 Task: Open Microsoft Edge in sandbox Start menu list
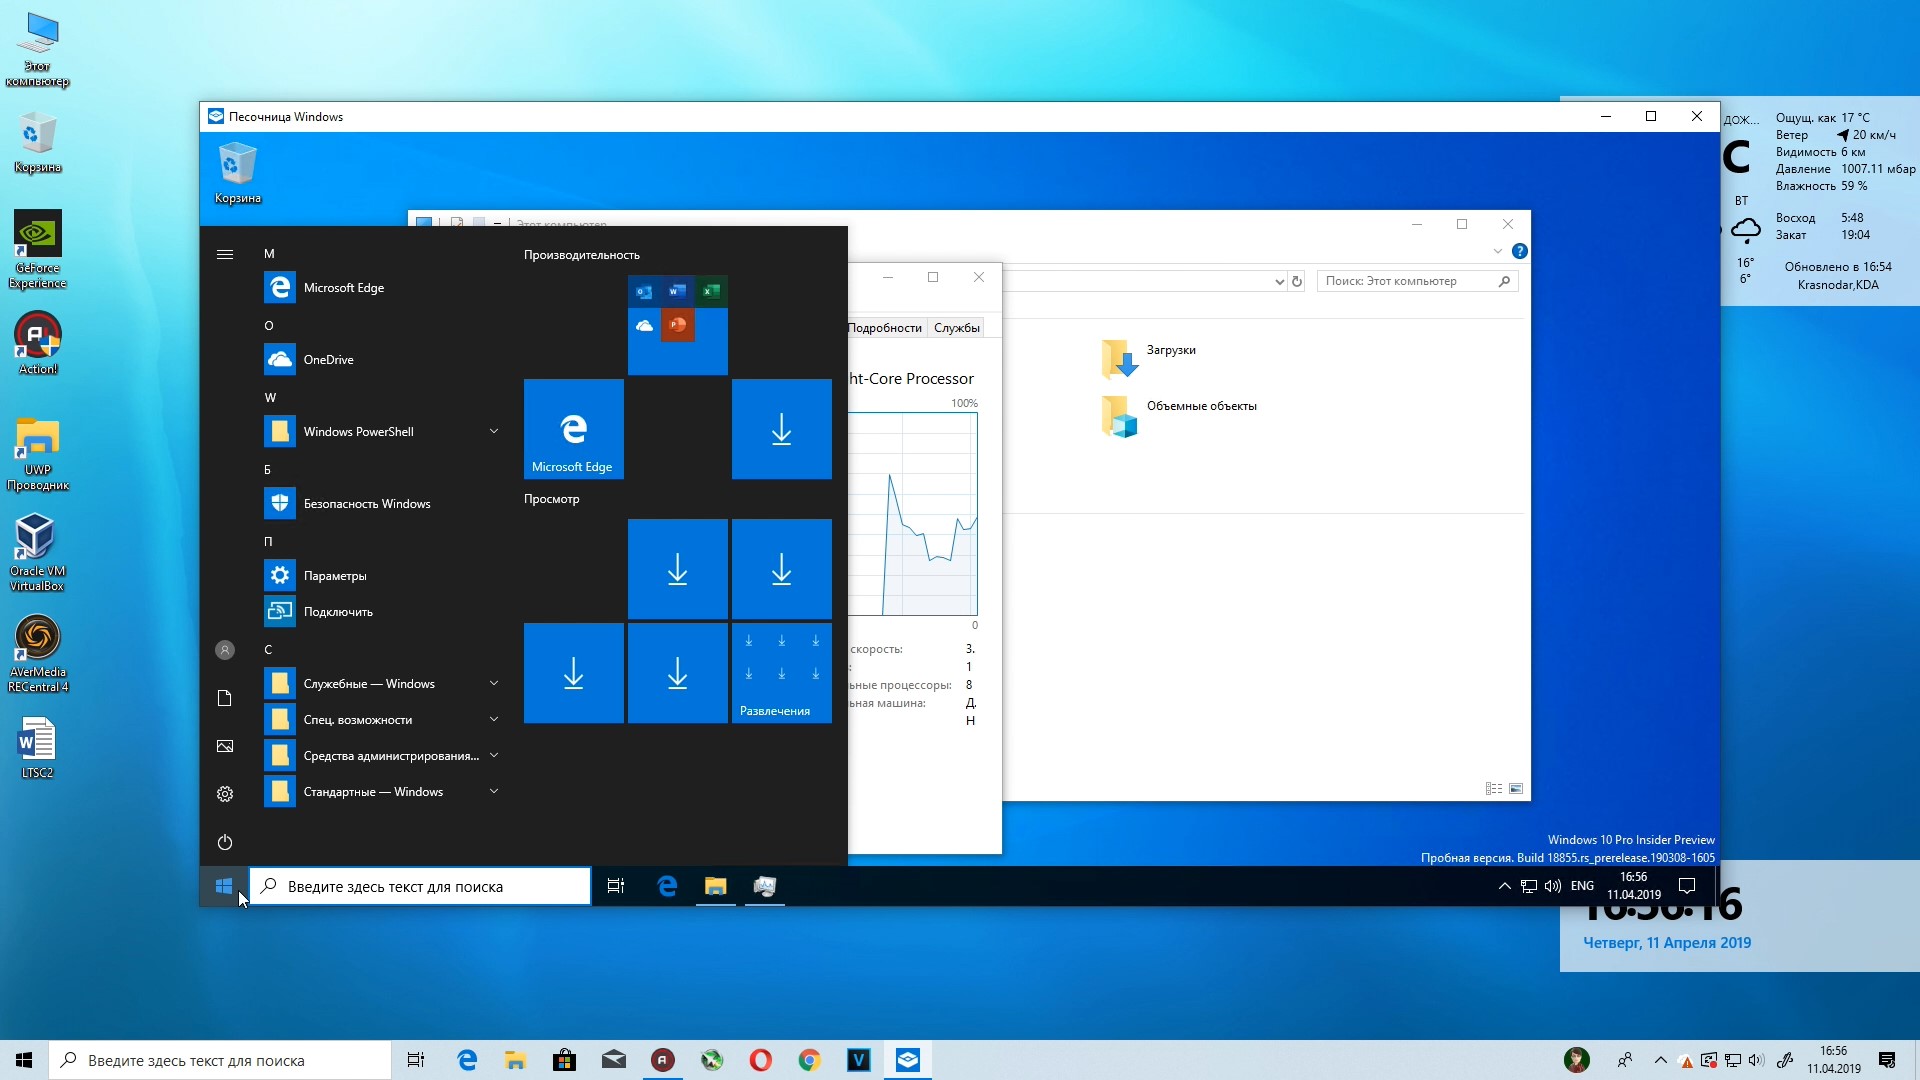[x=380, y=288]
